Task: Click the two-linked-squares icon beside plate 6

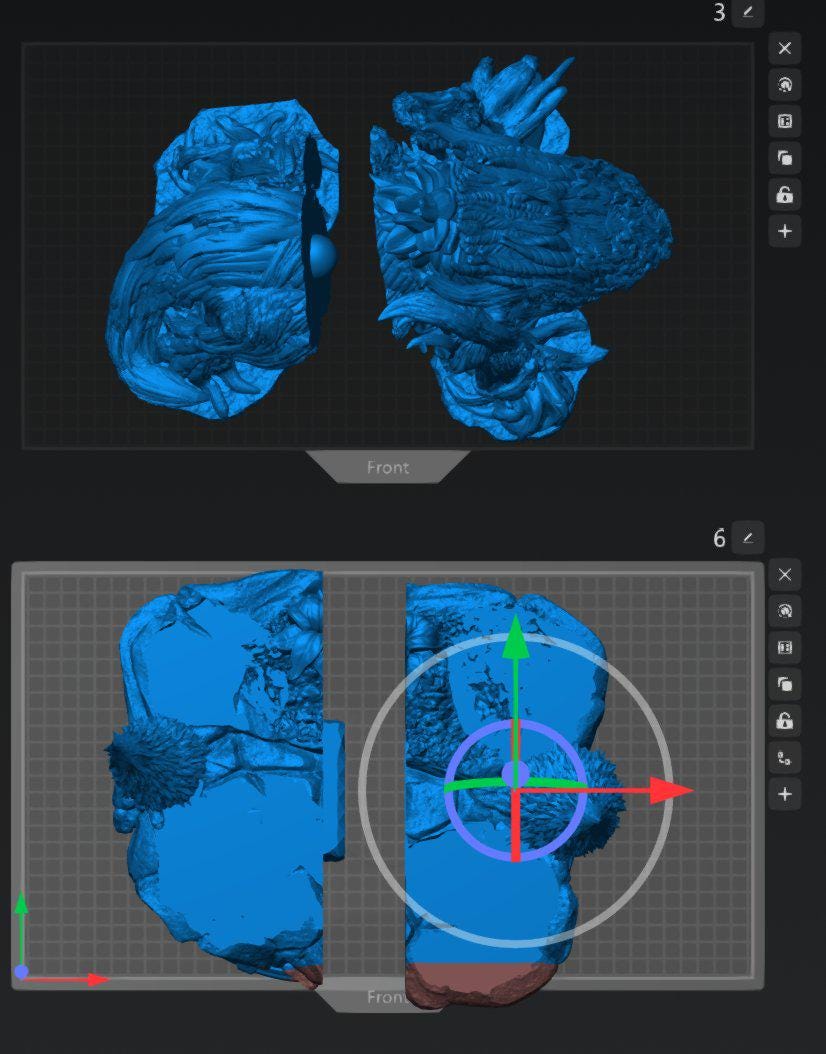Action: (784, 758)
